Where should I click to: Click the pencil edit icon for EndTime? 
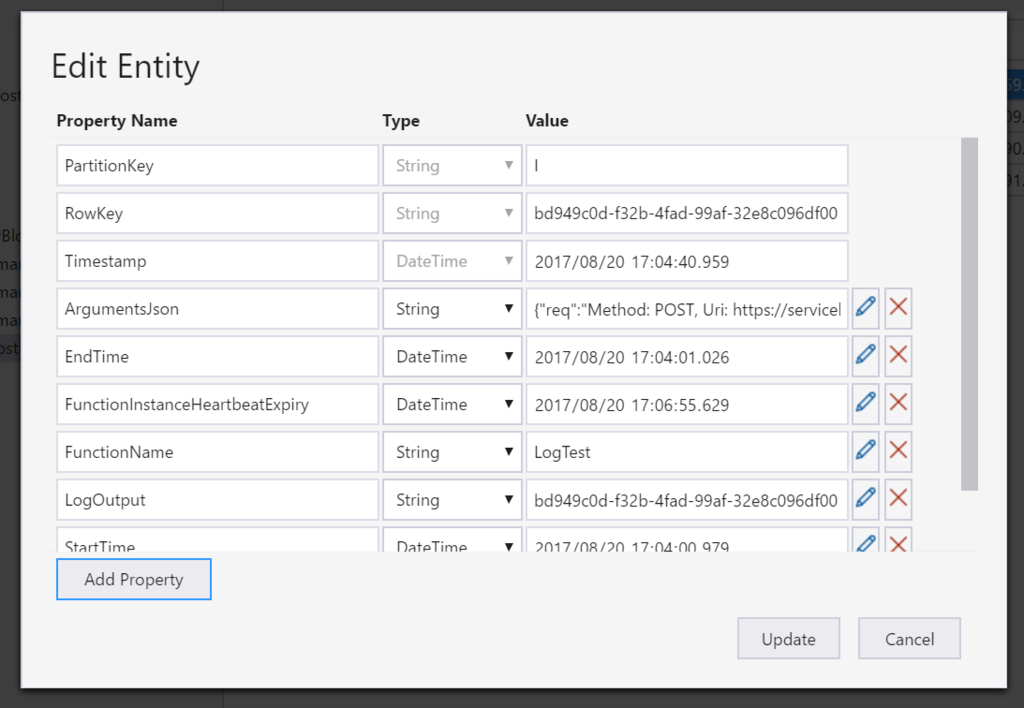tap(866, 357)
